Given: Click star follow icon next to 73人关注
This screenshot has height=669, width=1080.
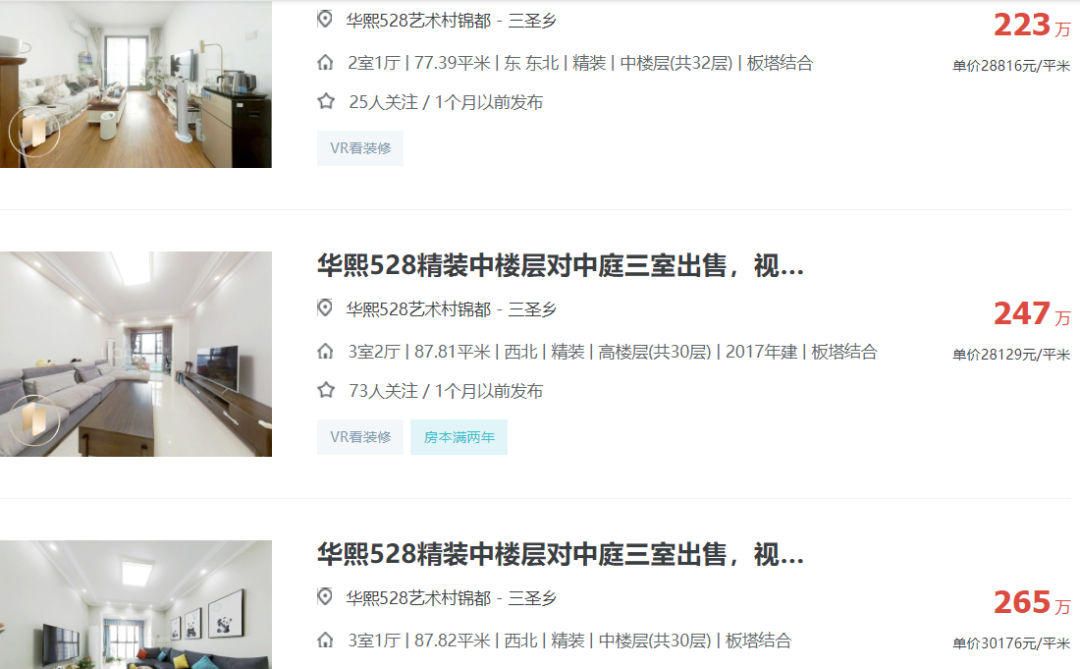Looking at the screenshot, I should (326, 391).
